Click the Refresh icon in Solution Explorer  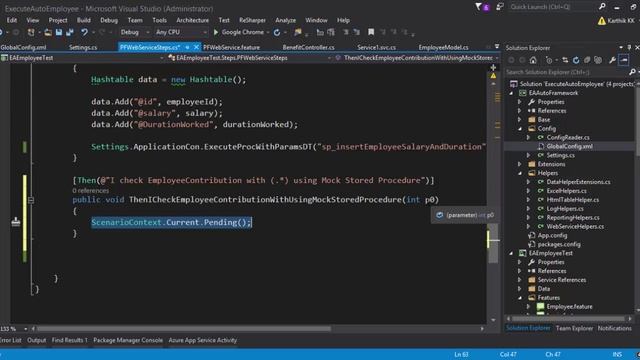pos(576,60)
